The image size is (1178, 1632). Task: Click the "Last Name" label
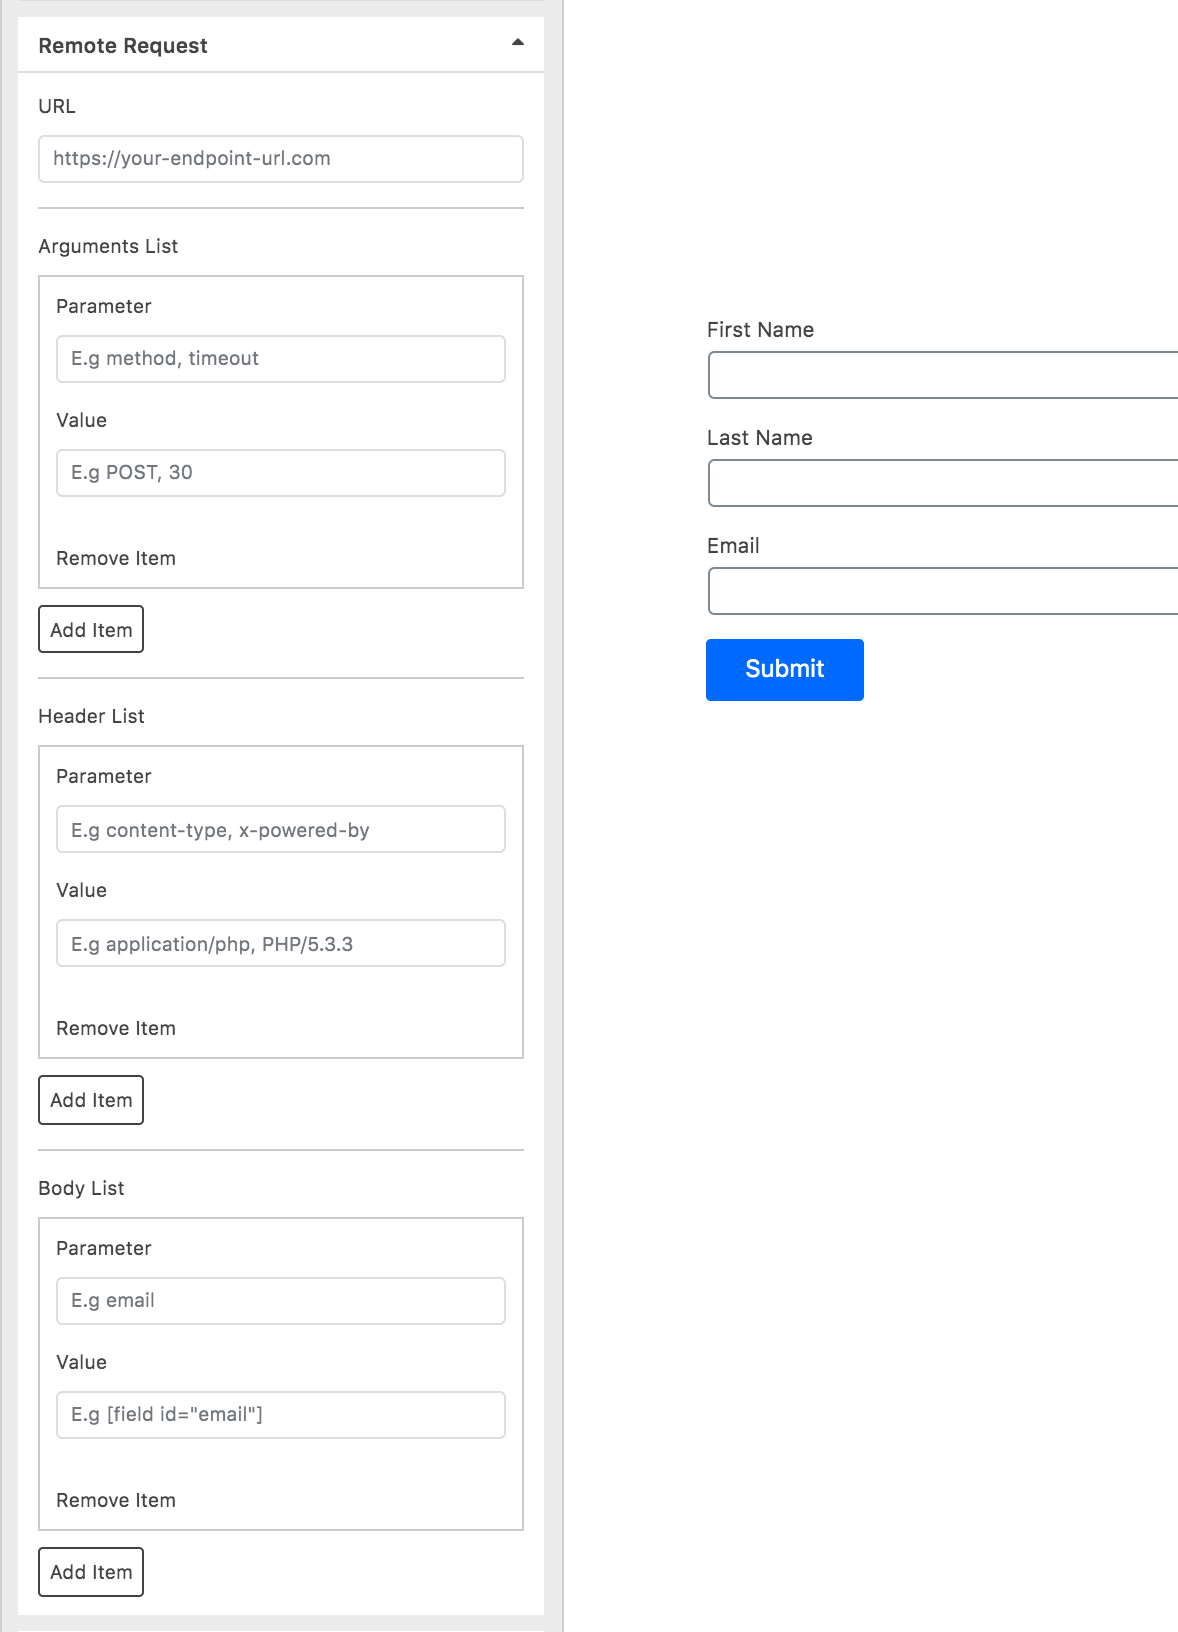759,438
